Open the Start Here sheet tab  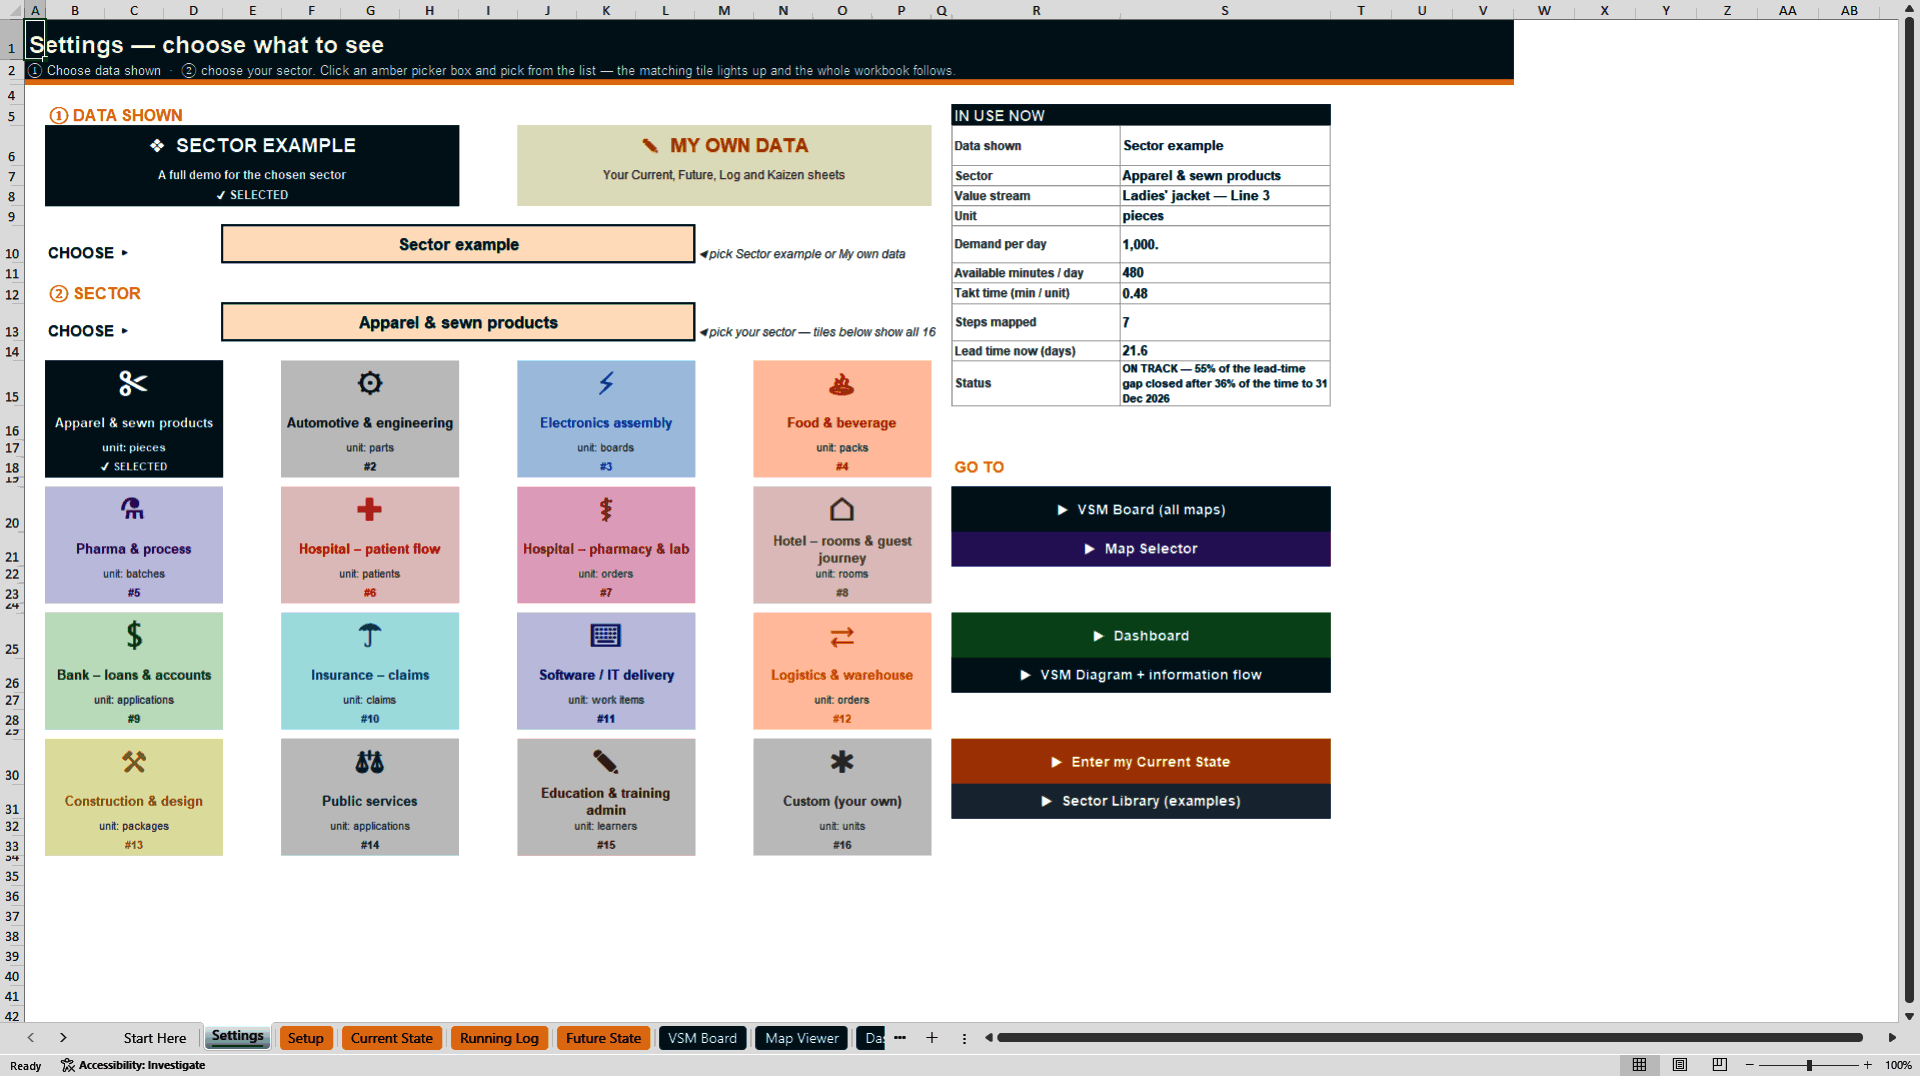tap(155, 1038)
